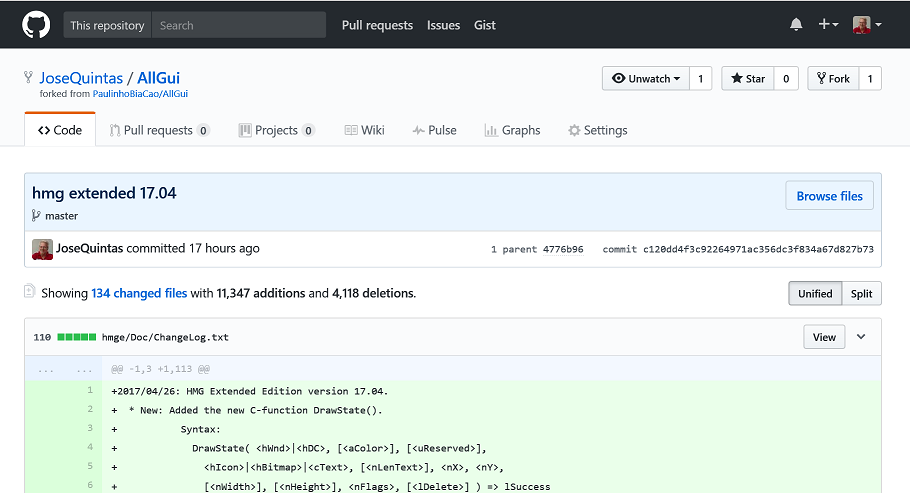Screen dimensions: 910x493
Task: Star the AllGui repository
Action: [x=748, y=79]
